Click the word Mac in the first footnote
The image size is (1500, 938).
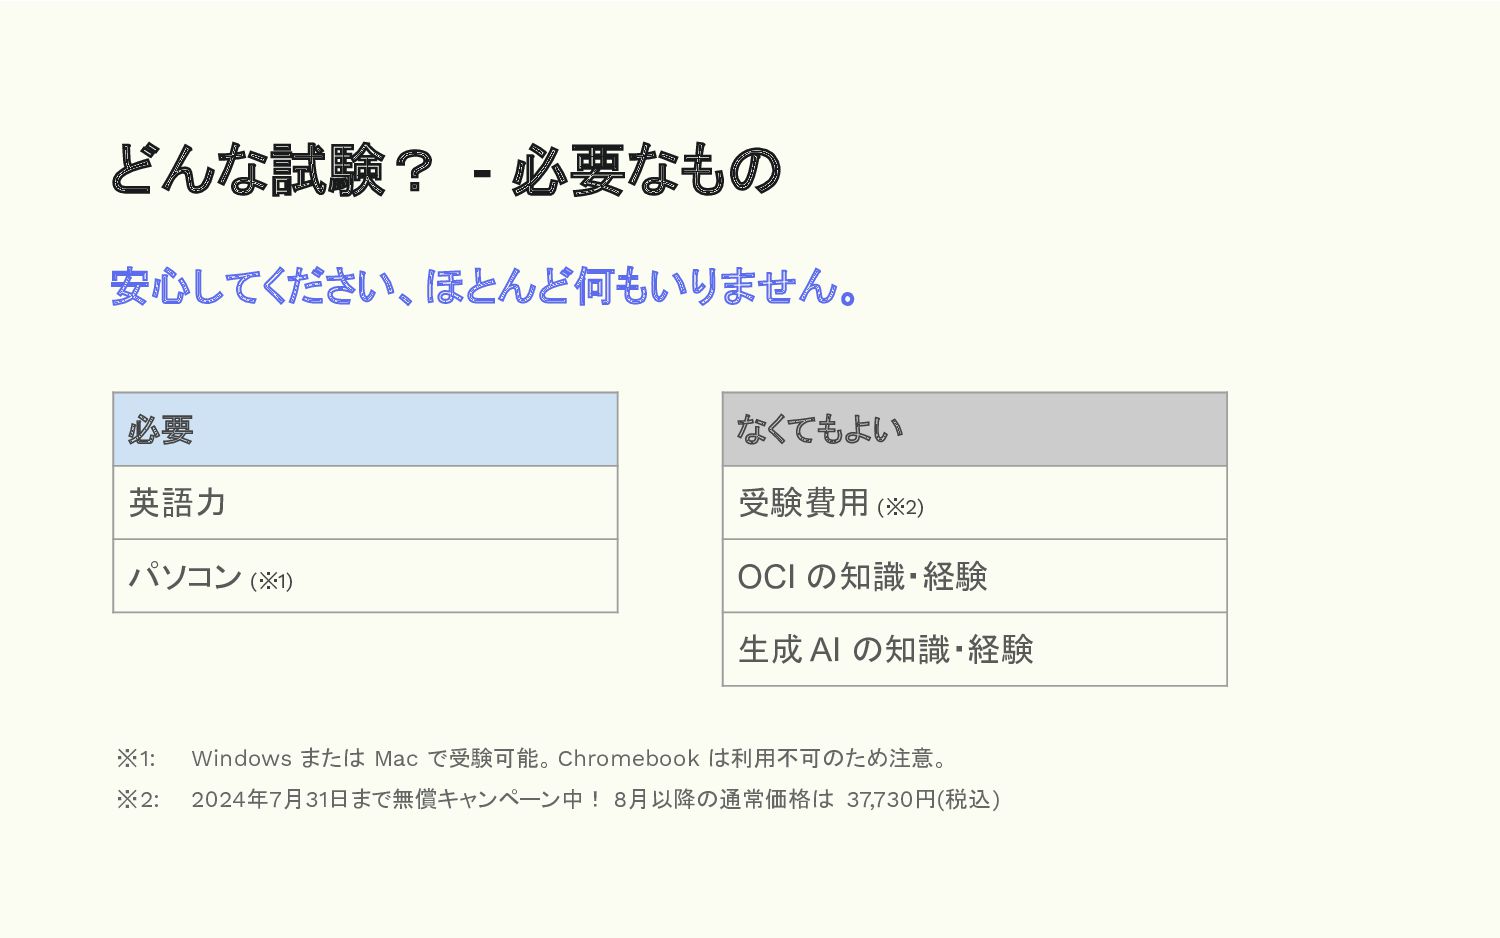396,758
